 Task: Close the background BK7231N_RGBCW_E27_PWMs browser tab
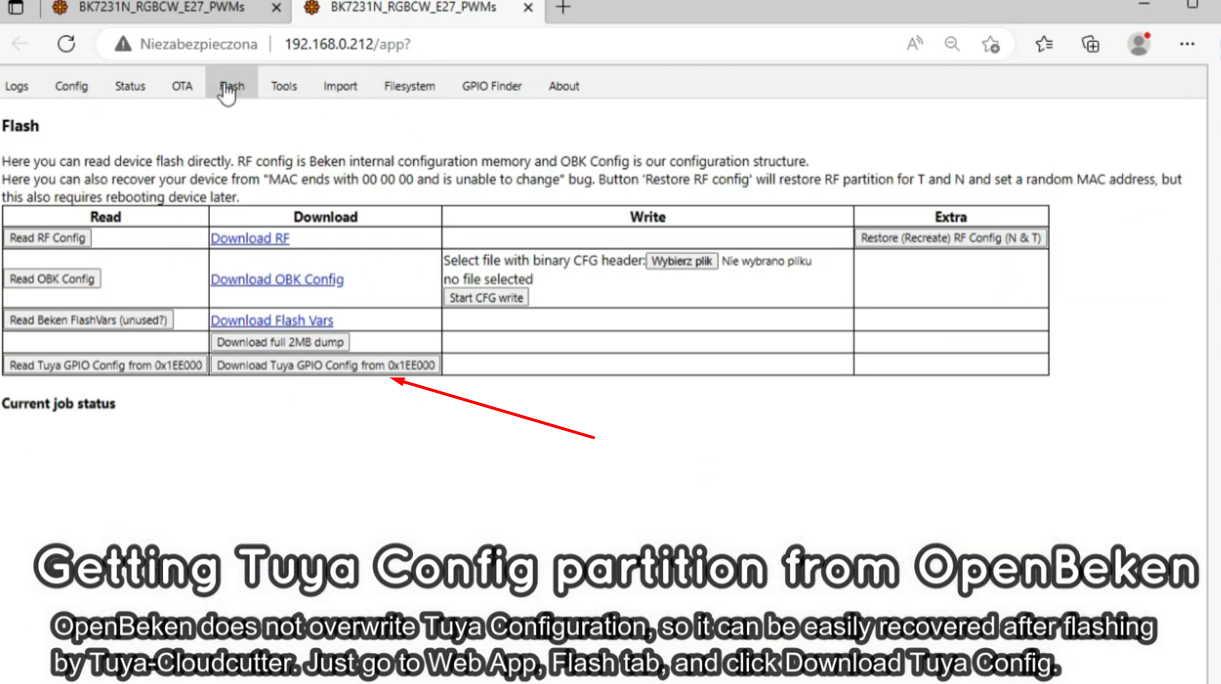[277, 8]
